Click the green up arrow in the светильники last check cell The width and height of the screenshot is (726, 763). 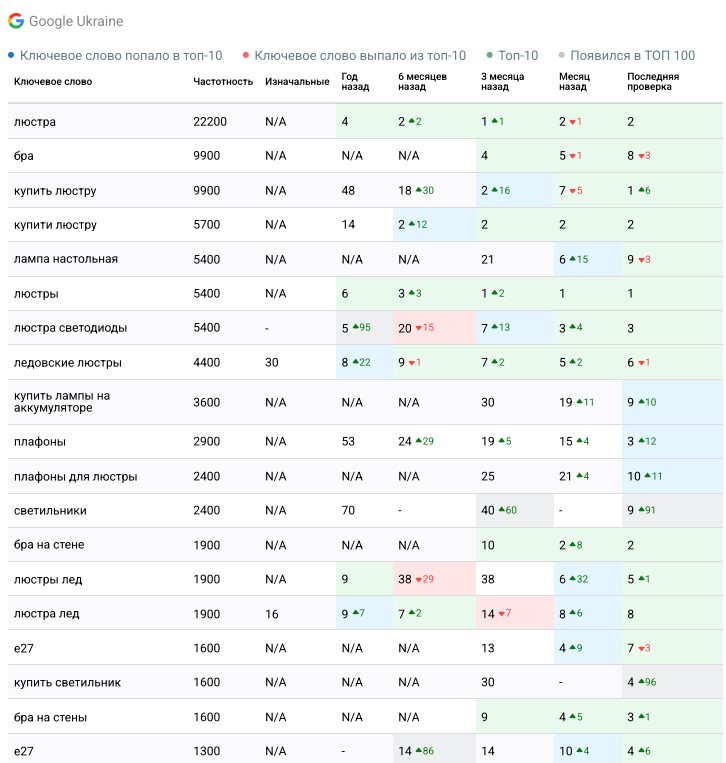pos(641,511)
